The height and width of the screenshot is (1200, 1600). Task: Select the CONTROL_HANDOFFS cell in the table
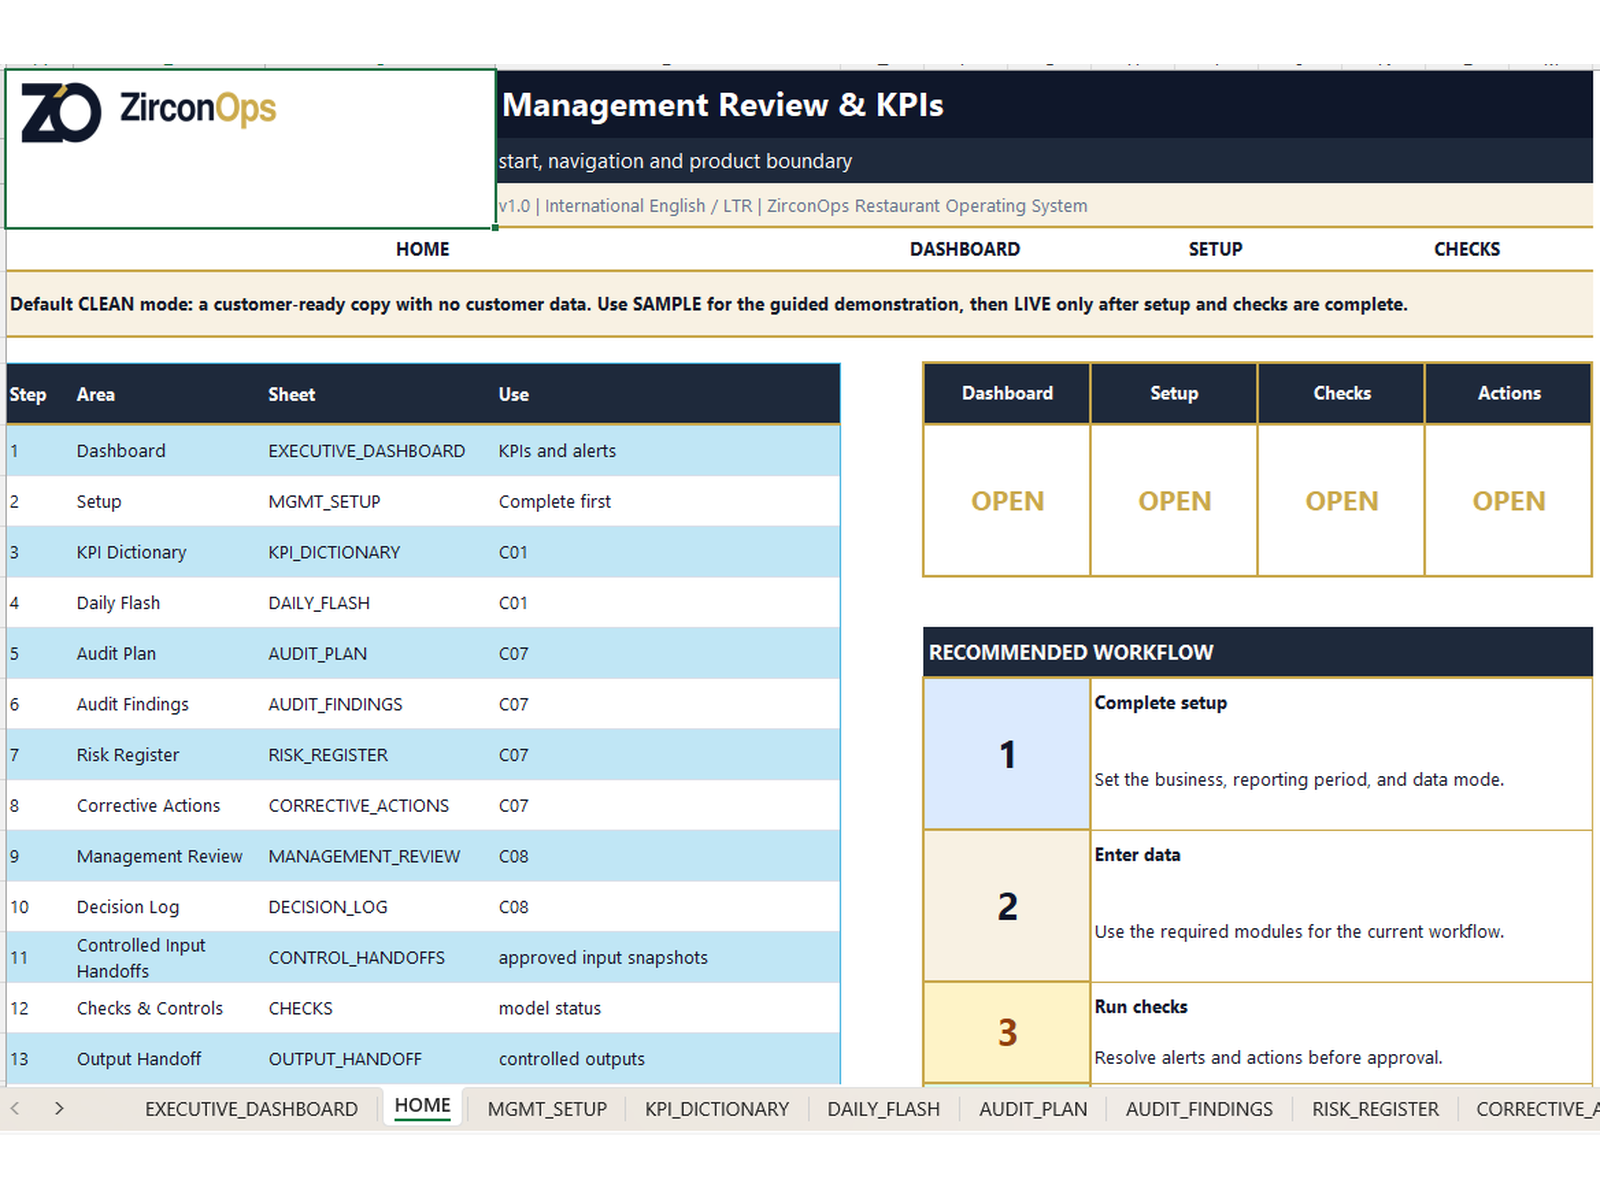coord(380,957)
